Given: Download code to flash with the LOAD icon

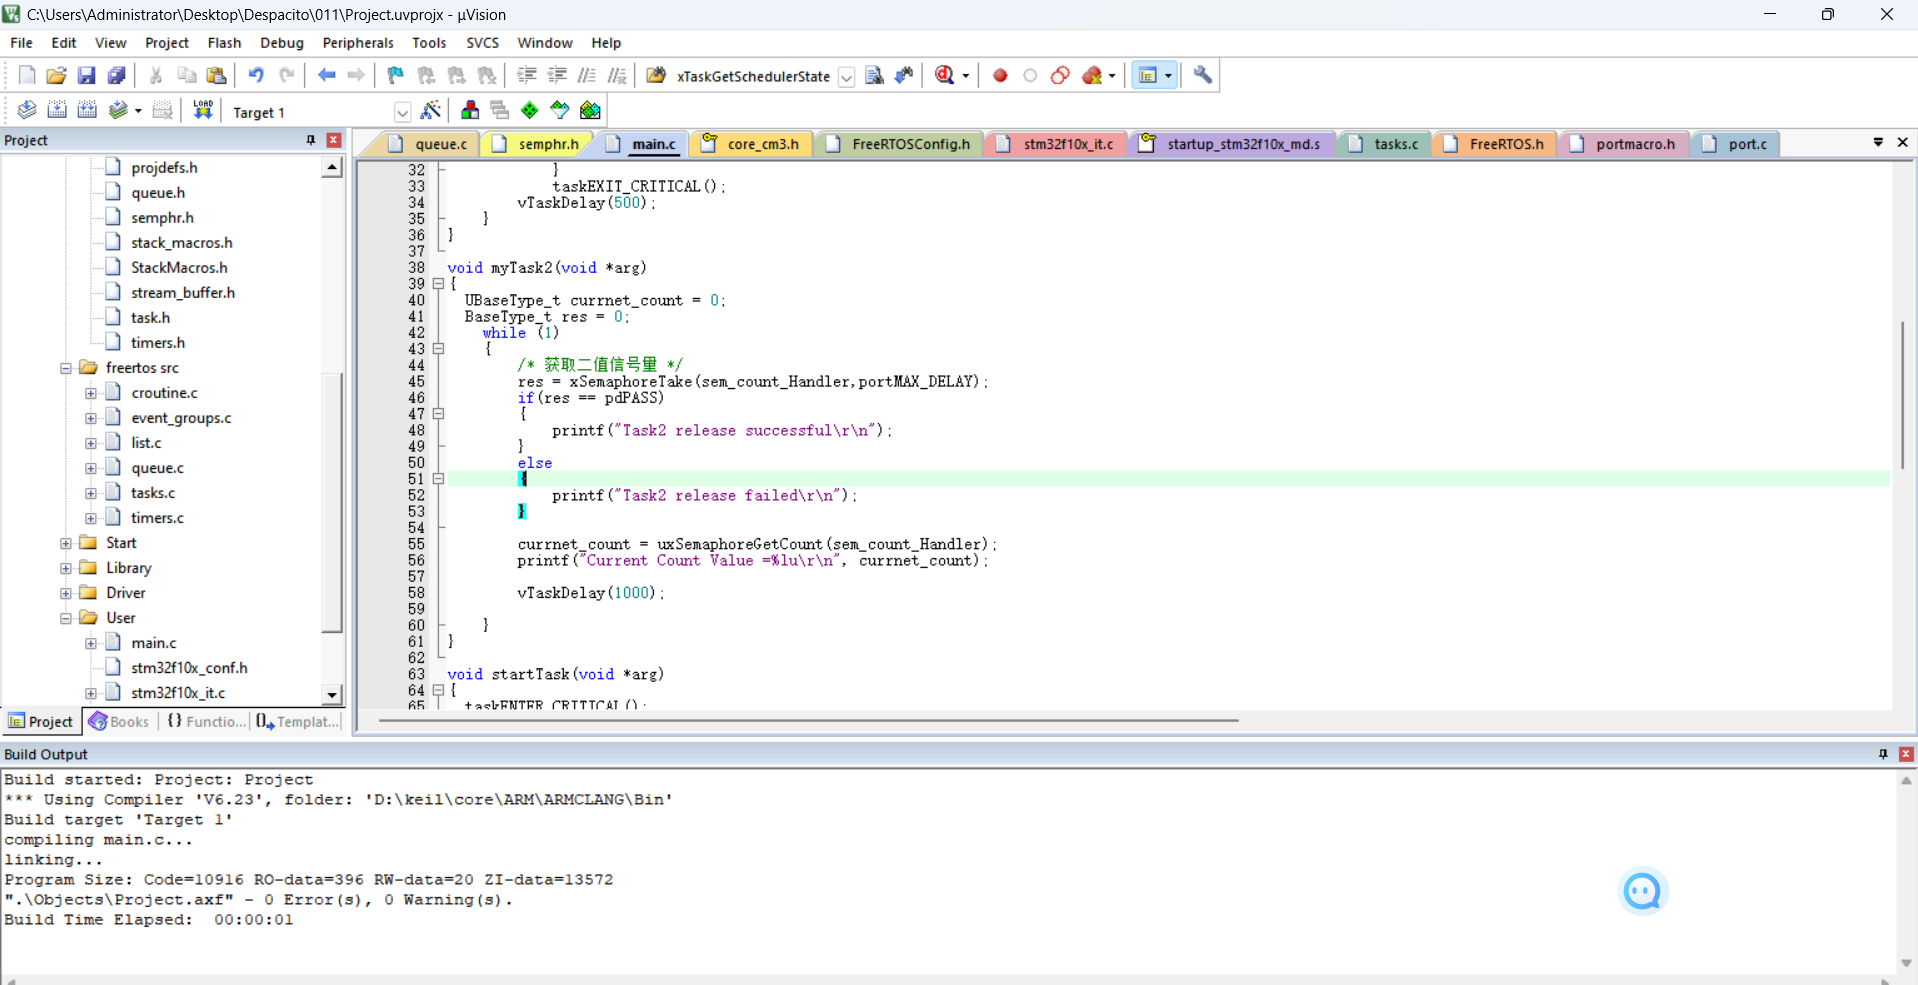Looking at the screenshot, I should click(203, 110).
